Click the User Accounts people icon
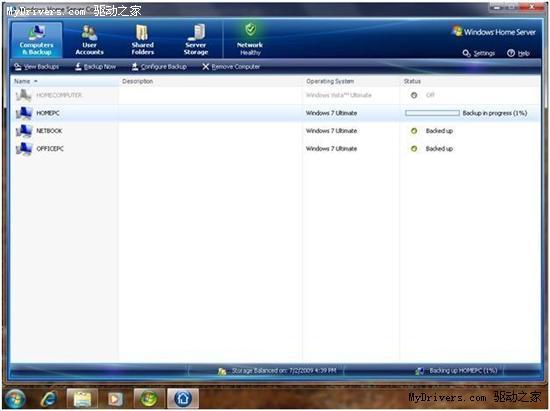 pyautogui.click(x=89, y=32)
